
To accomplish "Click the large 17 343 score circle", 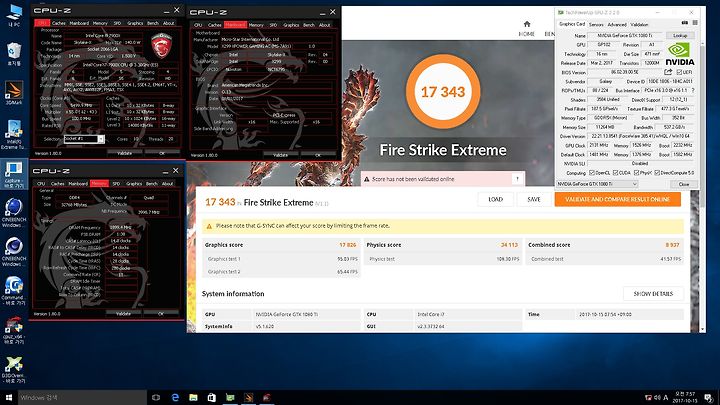I will pos(443,92).
